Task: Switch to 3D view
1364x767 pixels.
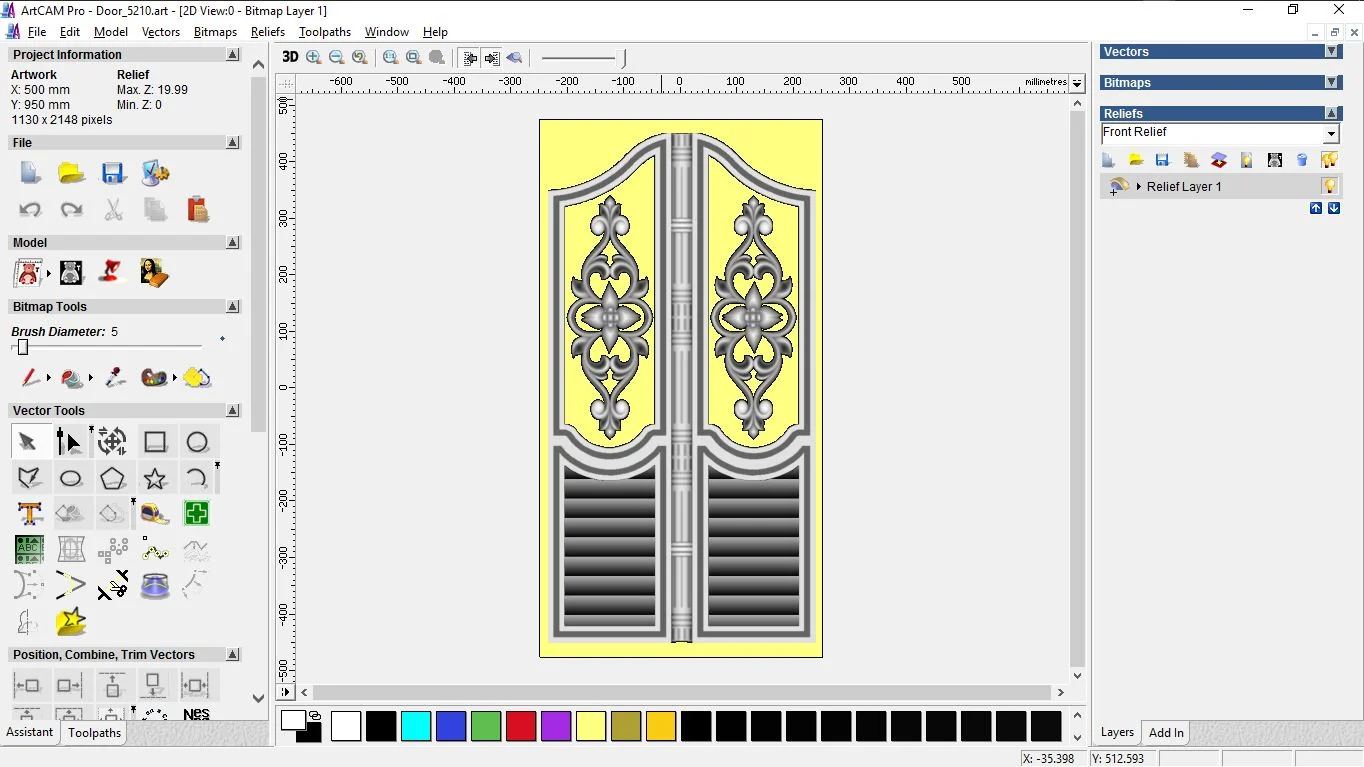Action: [290, 57]
